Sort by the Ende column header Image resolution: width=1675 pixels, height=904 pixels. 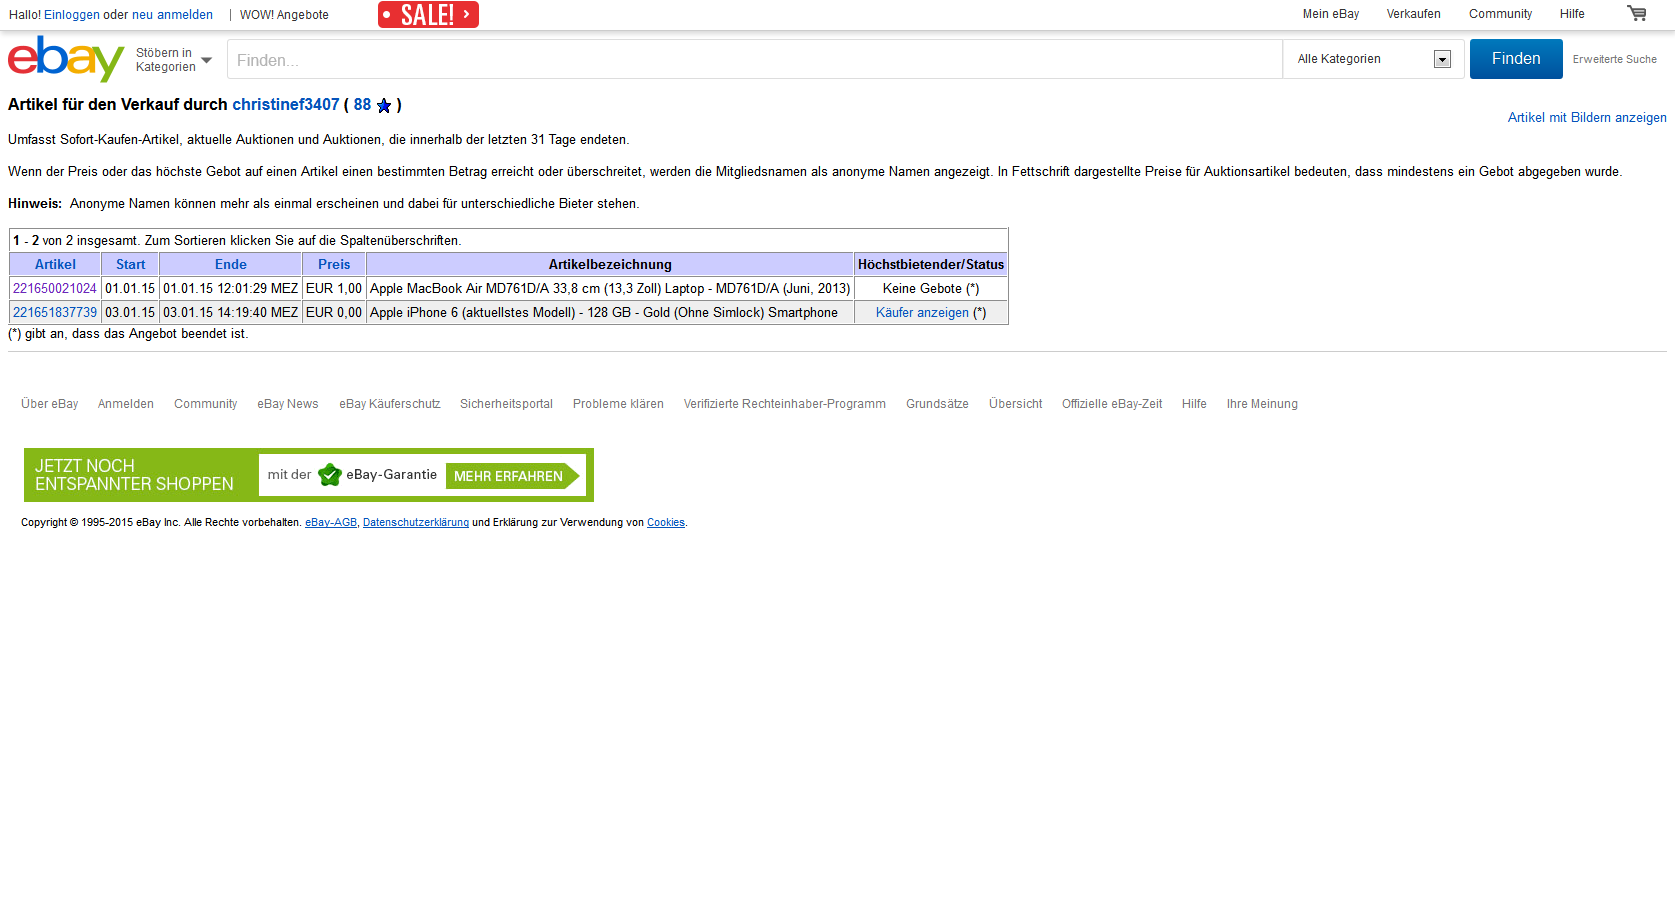pyautogui.click(x=230, y=264)
